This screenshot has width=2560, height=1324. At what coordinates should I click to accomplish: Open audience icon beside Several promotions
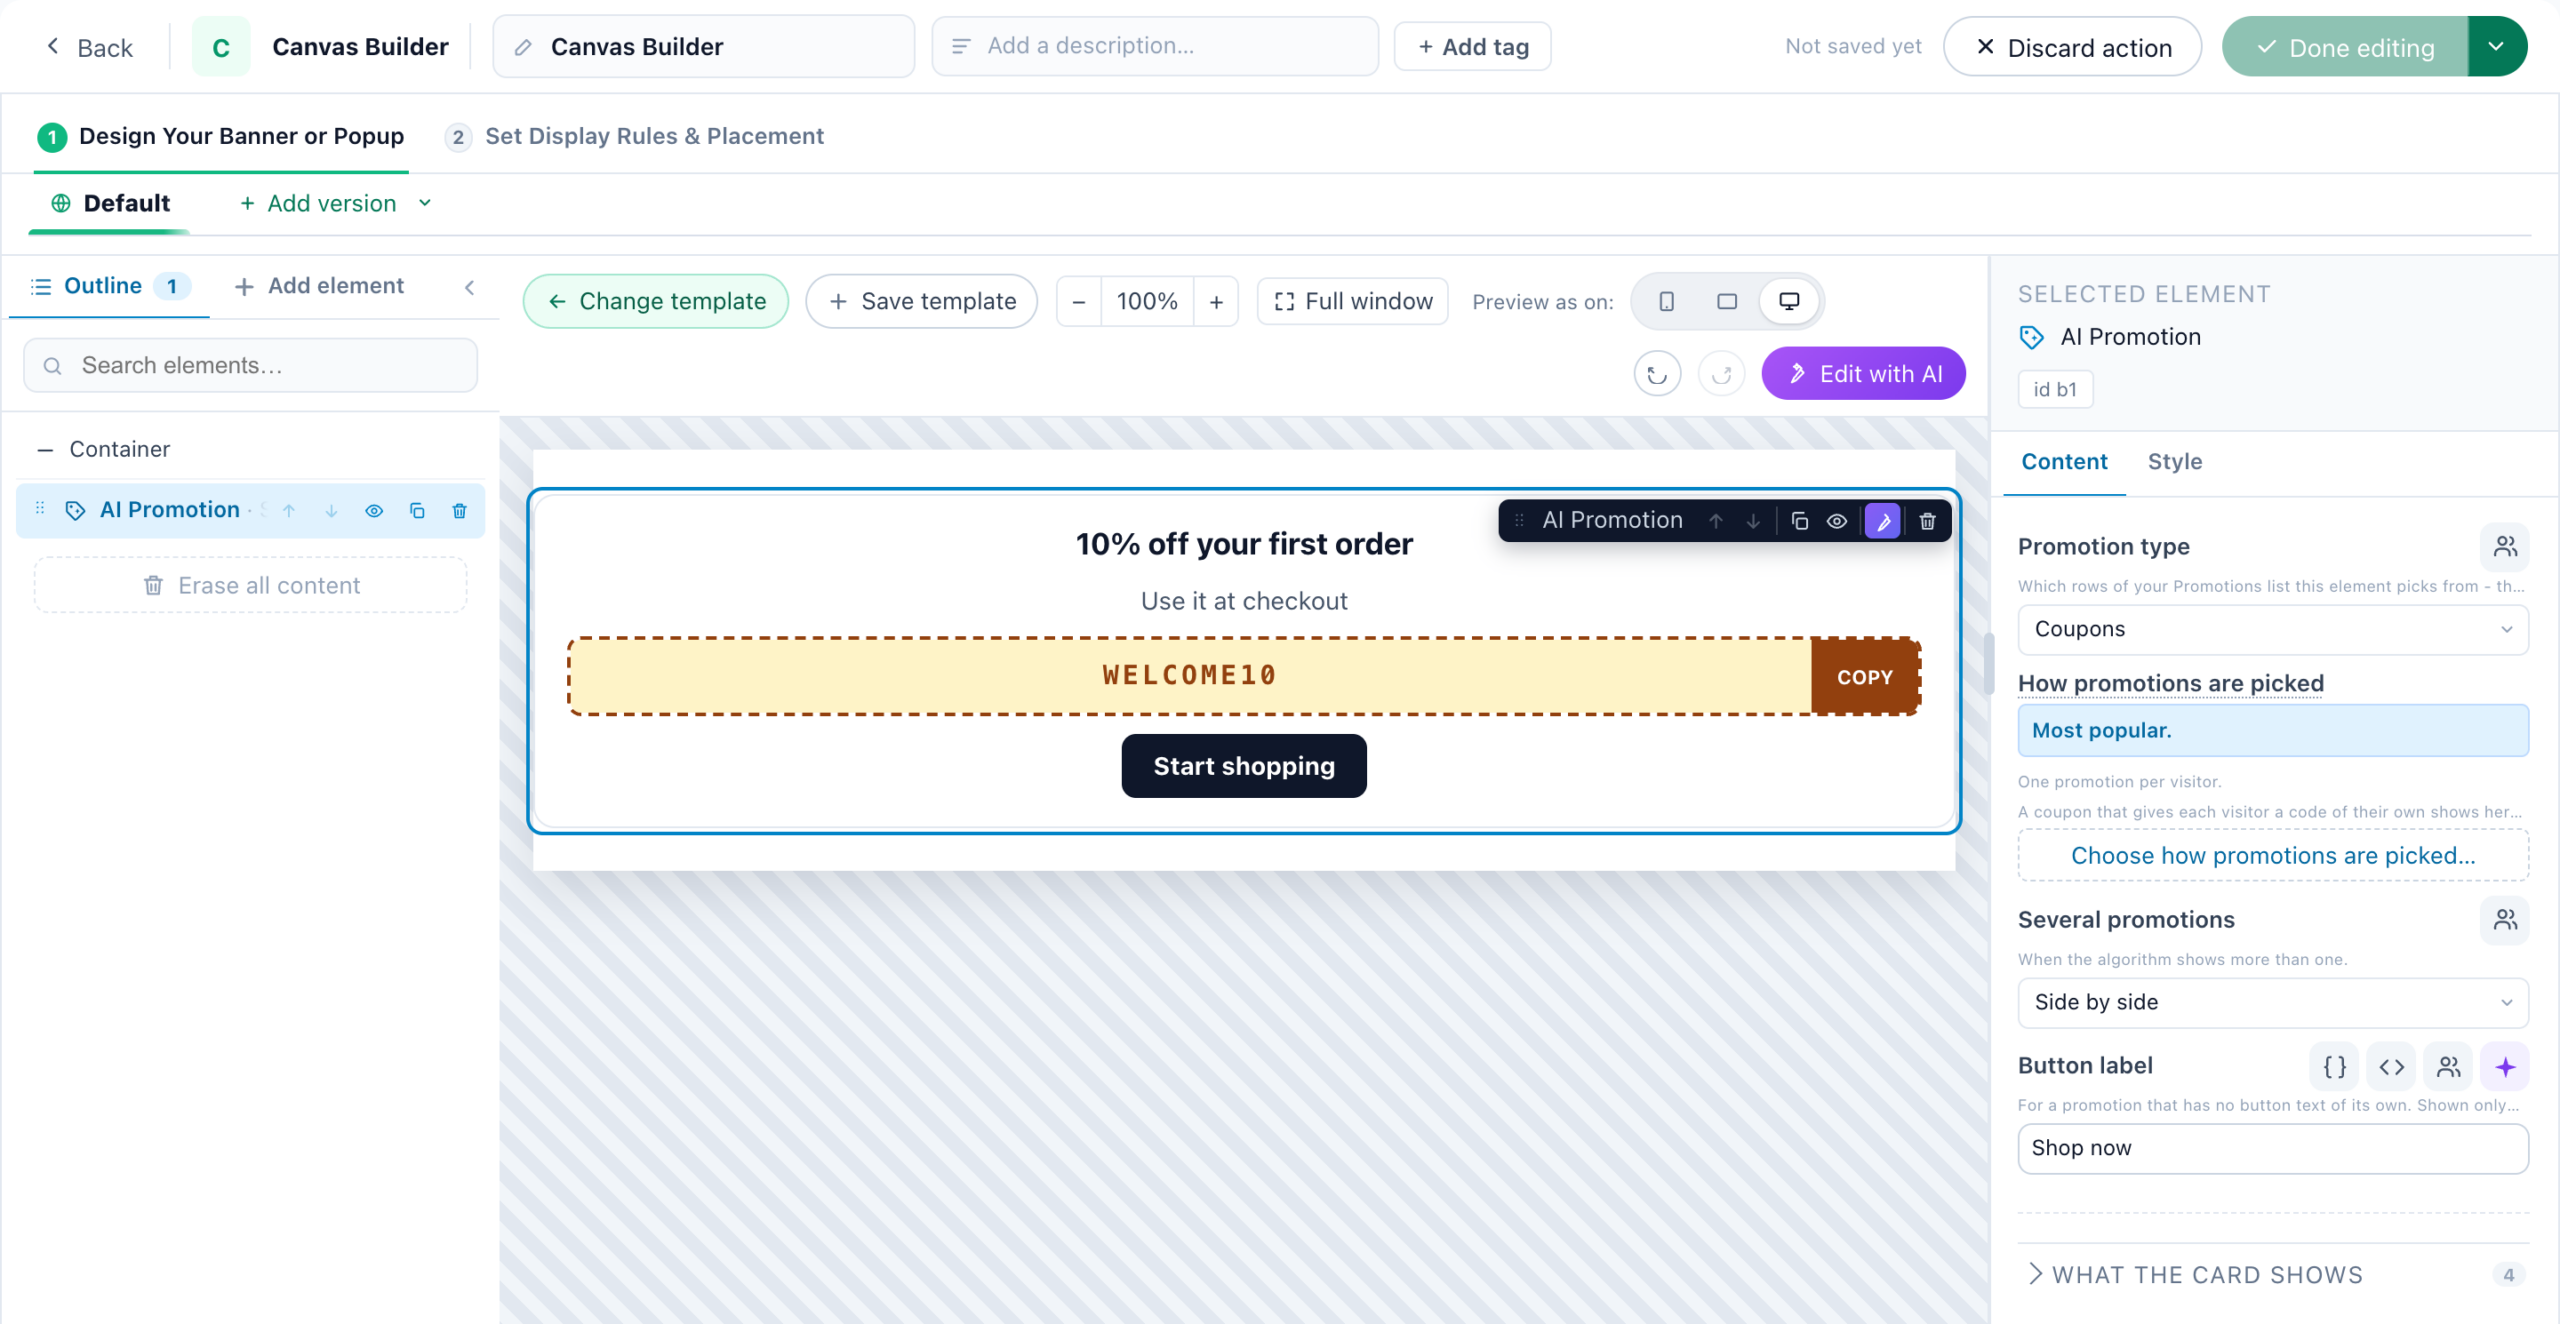click(x=2505, y=919)
